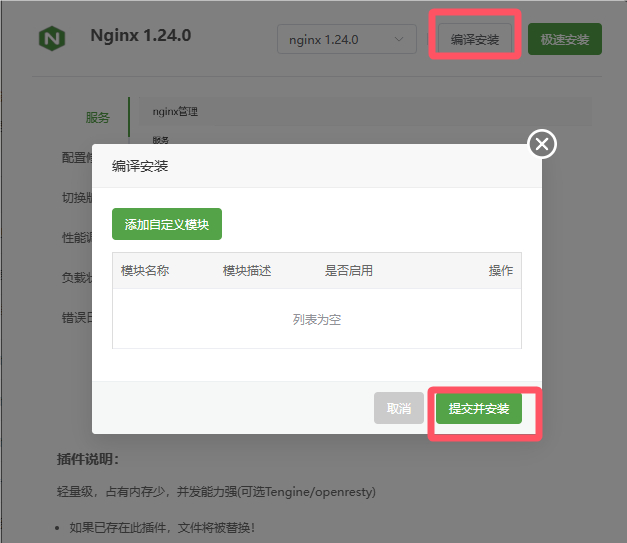Image resolution: width=627 pixels, height=543 pixels.
Task: Click the Nginx 1.24.0 heading text
Action: pos(141,35)
